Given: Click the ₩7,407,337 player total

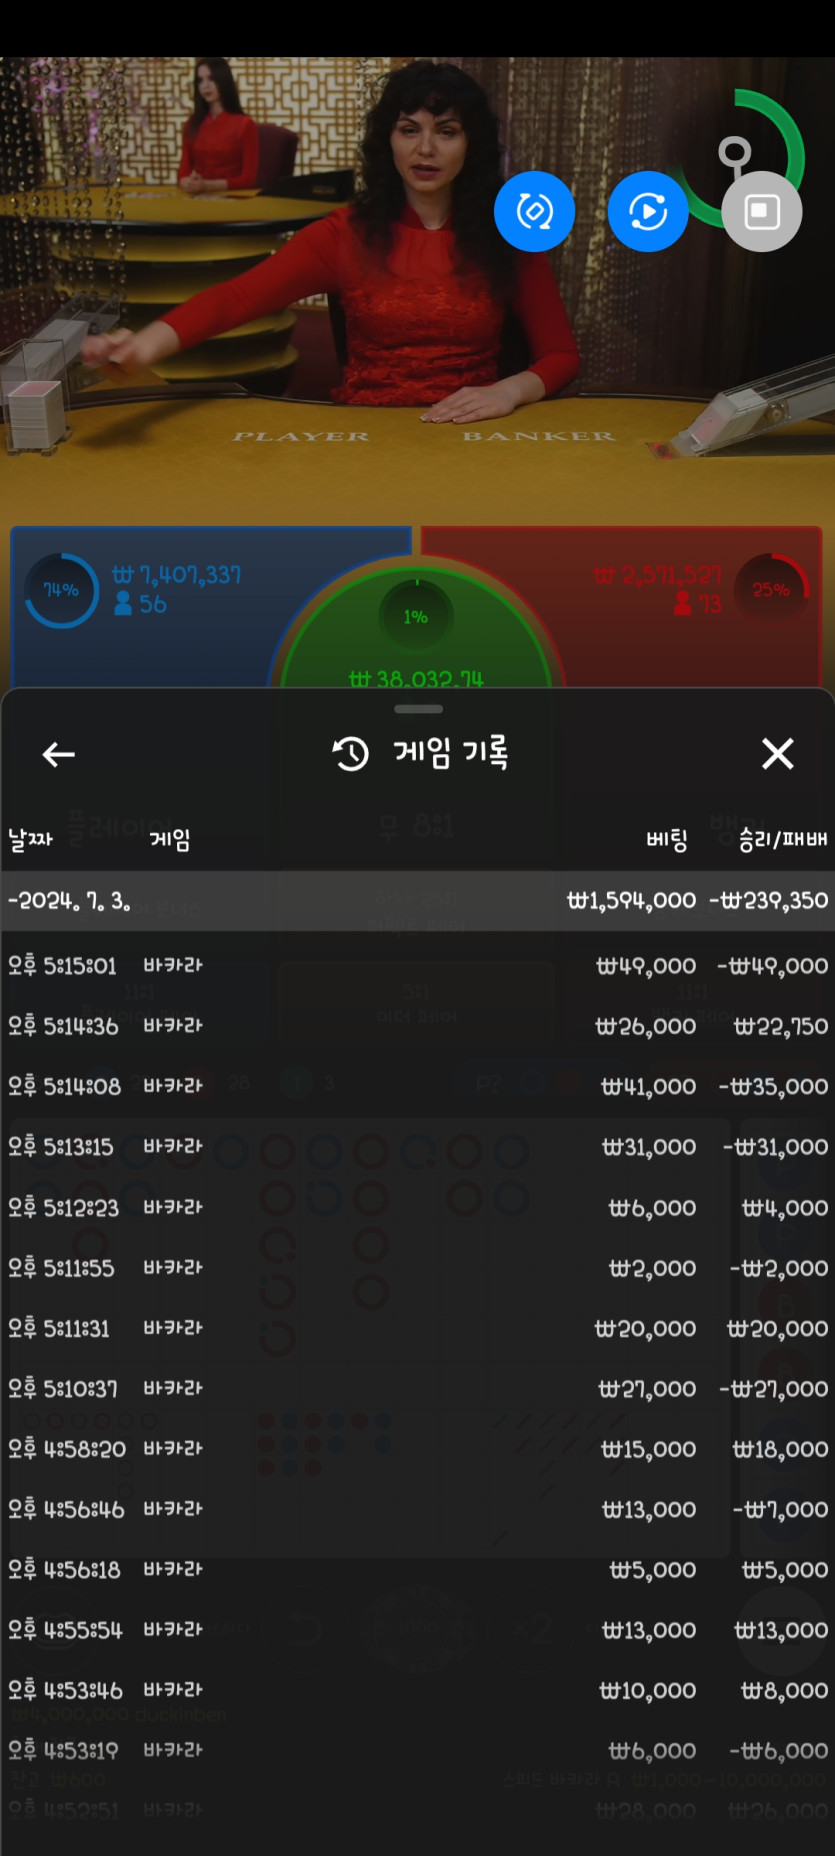Looking at the screenshot, I should click(x=177, y=575).
